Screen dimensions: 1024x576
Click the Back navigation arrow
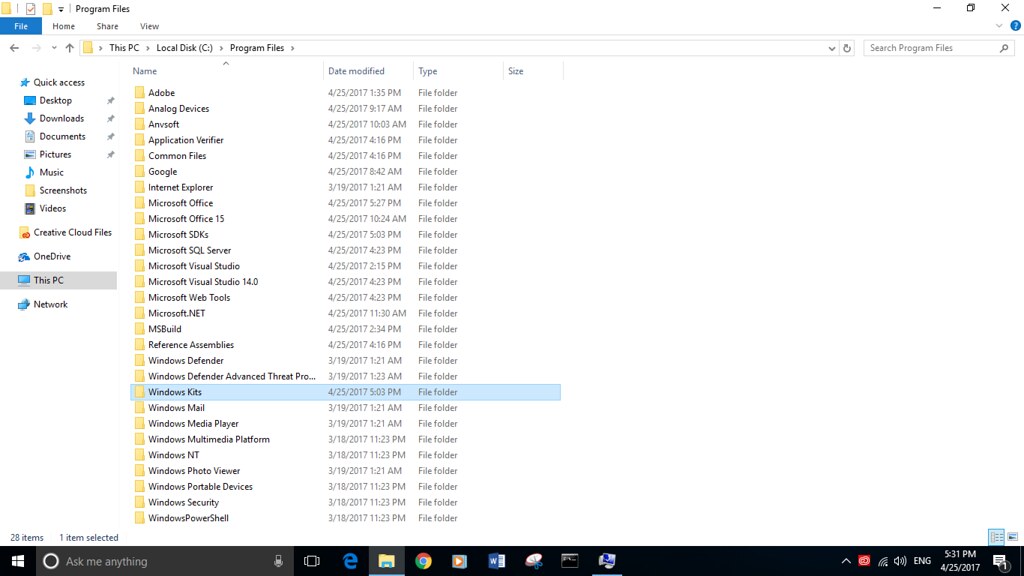[14, 48]
